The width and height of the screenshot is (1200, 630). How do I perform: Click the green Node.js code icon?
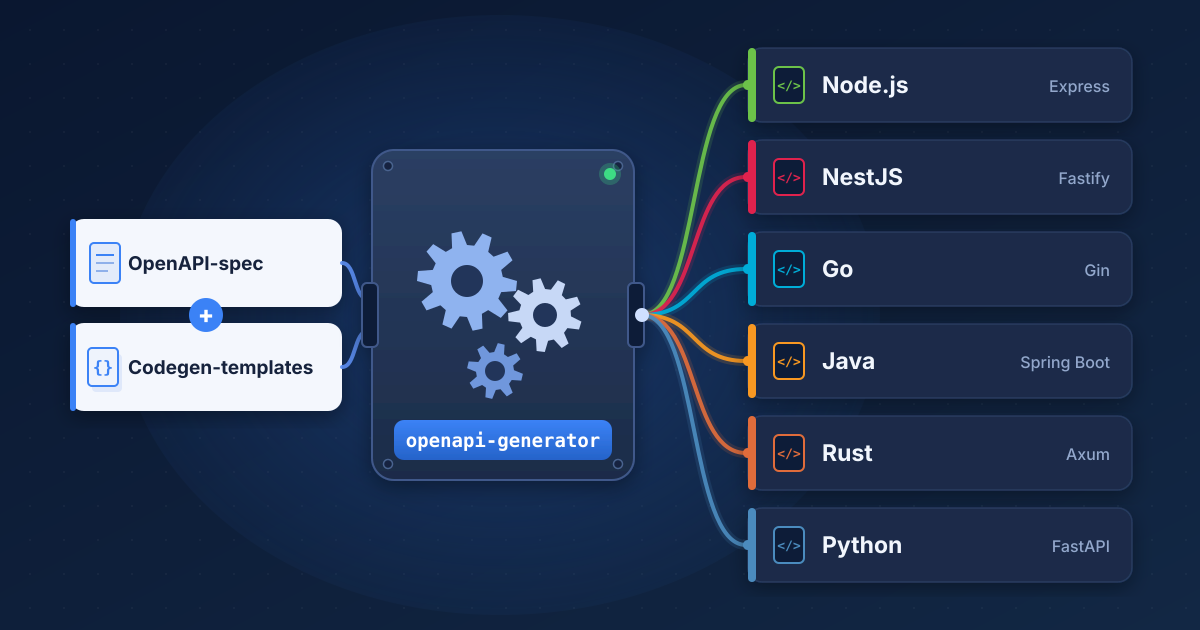pyautogui.click(x=789, y=86)
